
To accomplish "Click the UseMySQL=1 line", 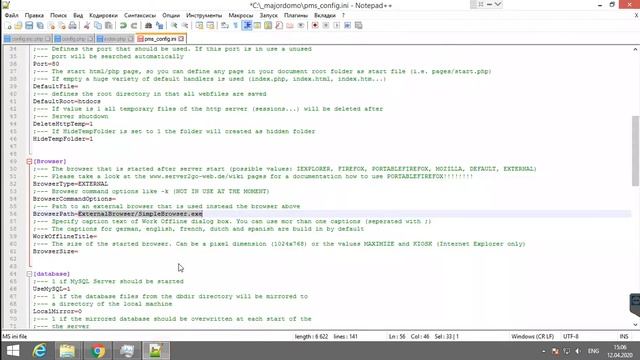I will (x=51, y=289).
